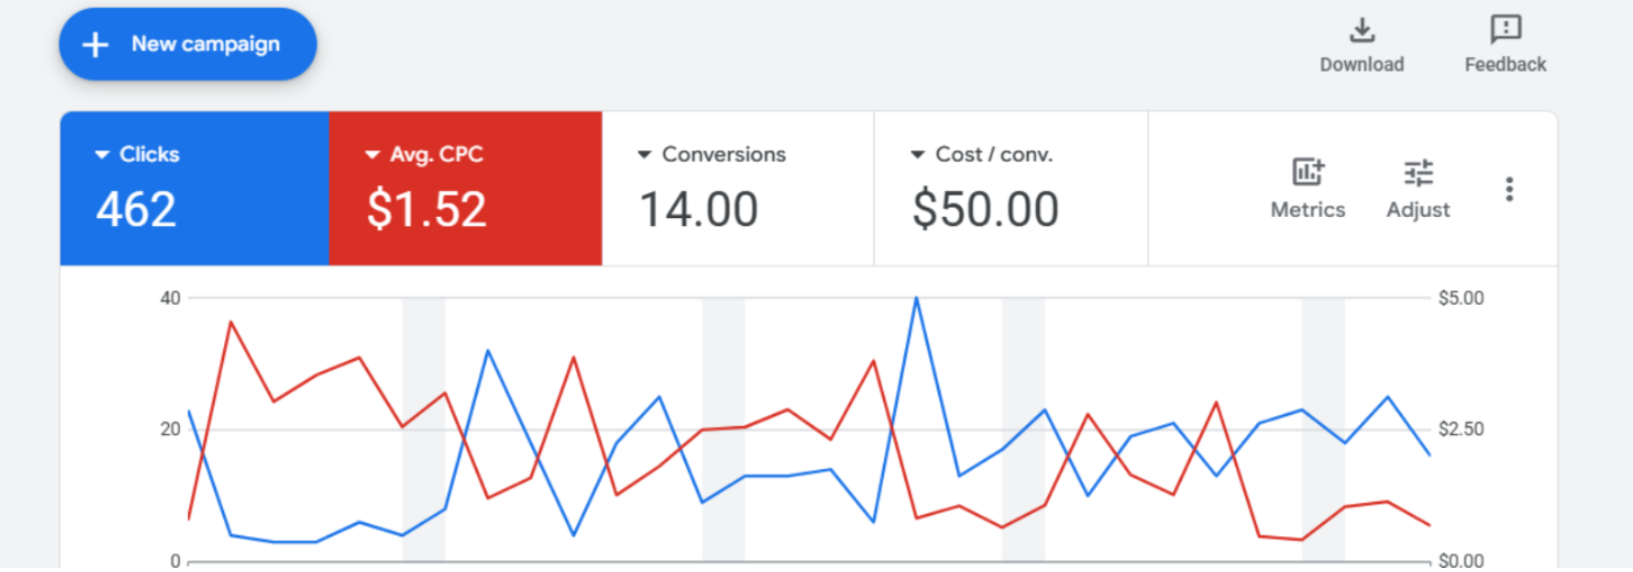Click the blue line's highest peak on chart
Viewport: 1633px width, 572px height.
point(916,298)
